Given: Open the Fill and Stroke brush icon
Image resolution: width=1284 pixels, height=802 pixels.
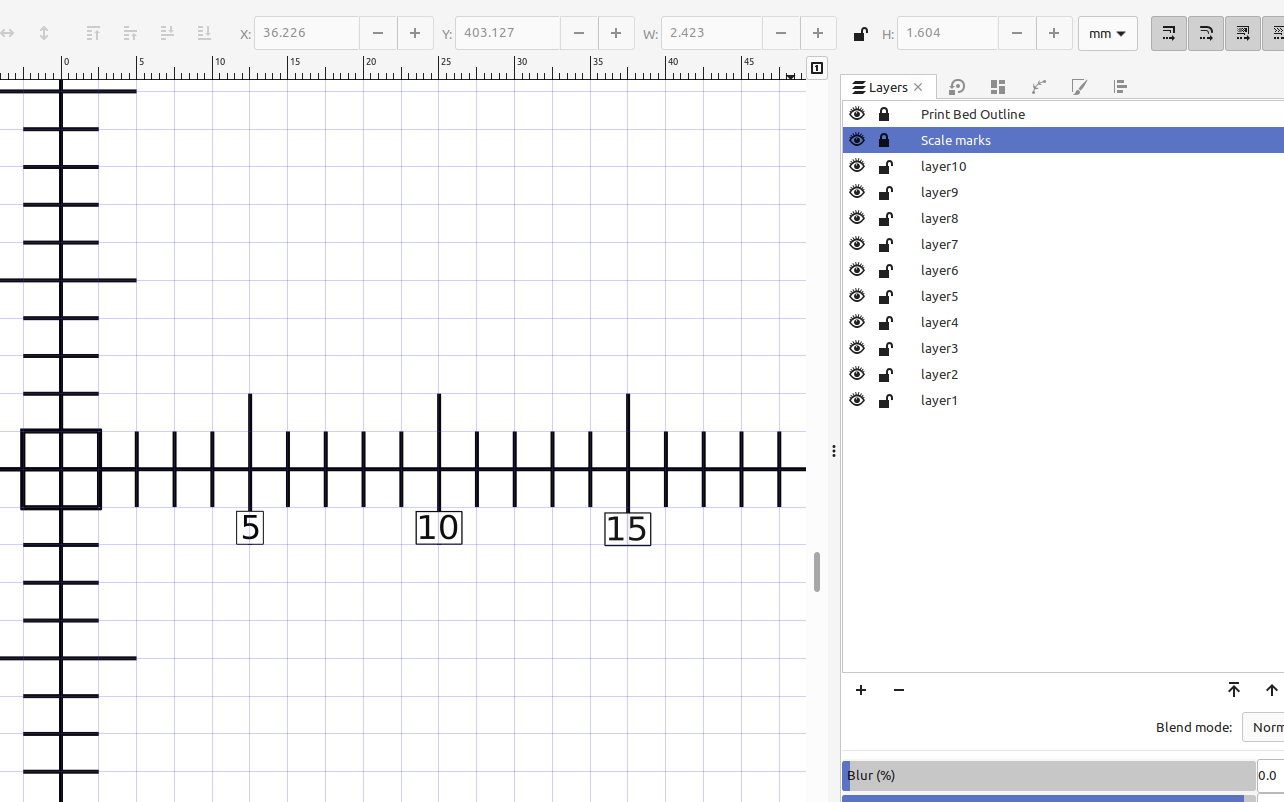Looking at the screenshot, I should coord(1079,87).
